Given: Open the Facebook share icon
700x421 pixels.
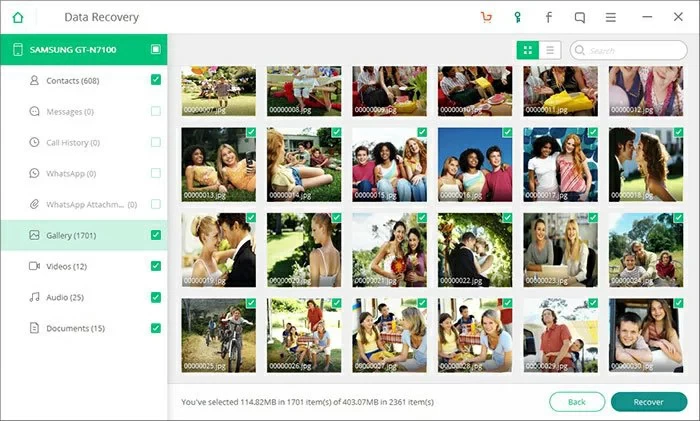Looking at the screenshot, I should click(548, 17).
